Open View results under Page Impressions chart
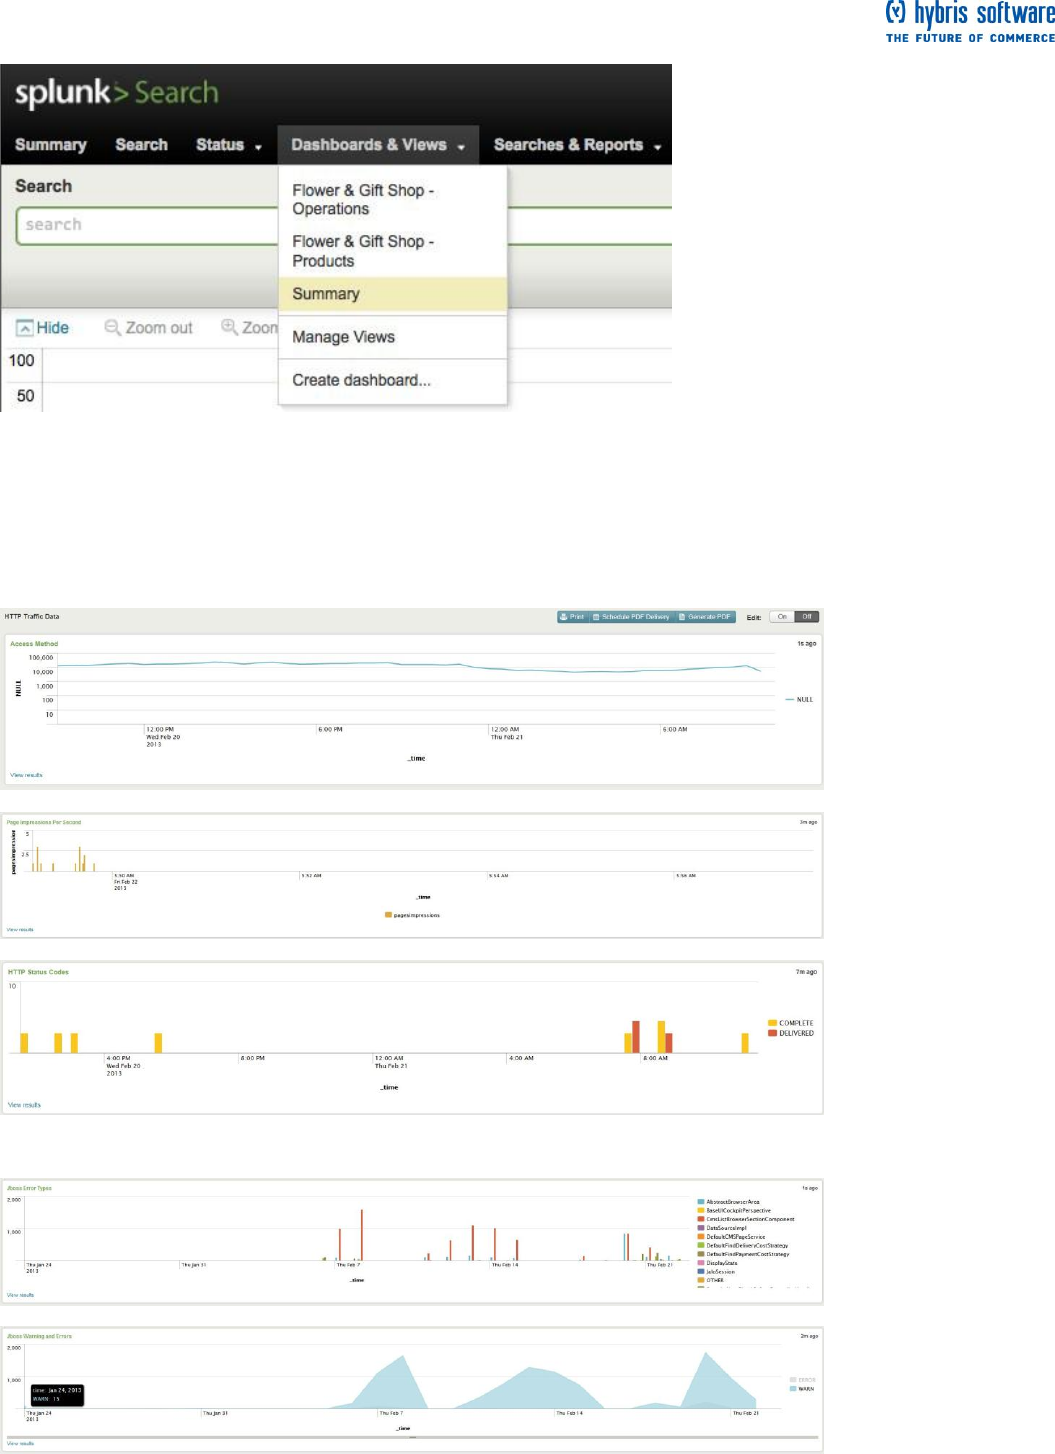The height and width of the screenshot is (1454, 1055). [20, 930]
